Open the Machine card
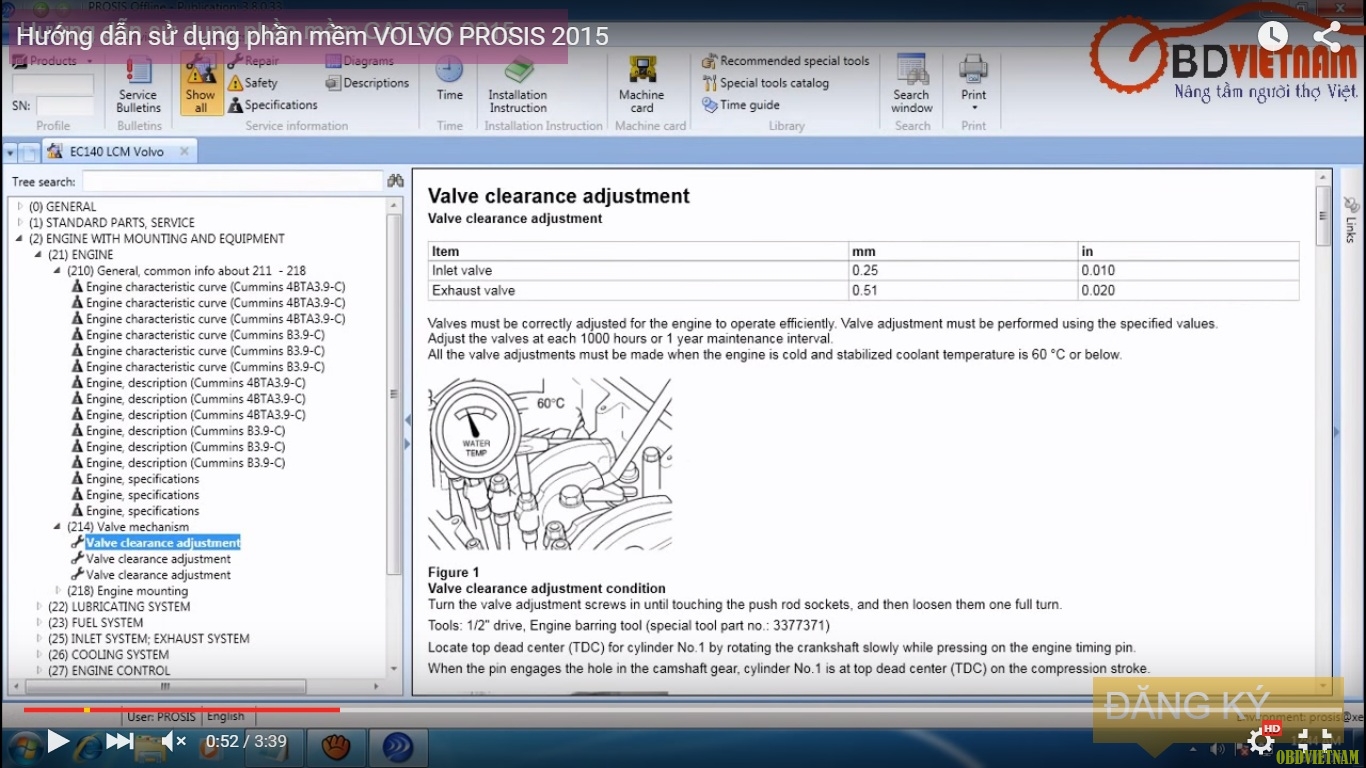Viewport: 1366px width, 768px height. 642,85
